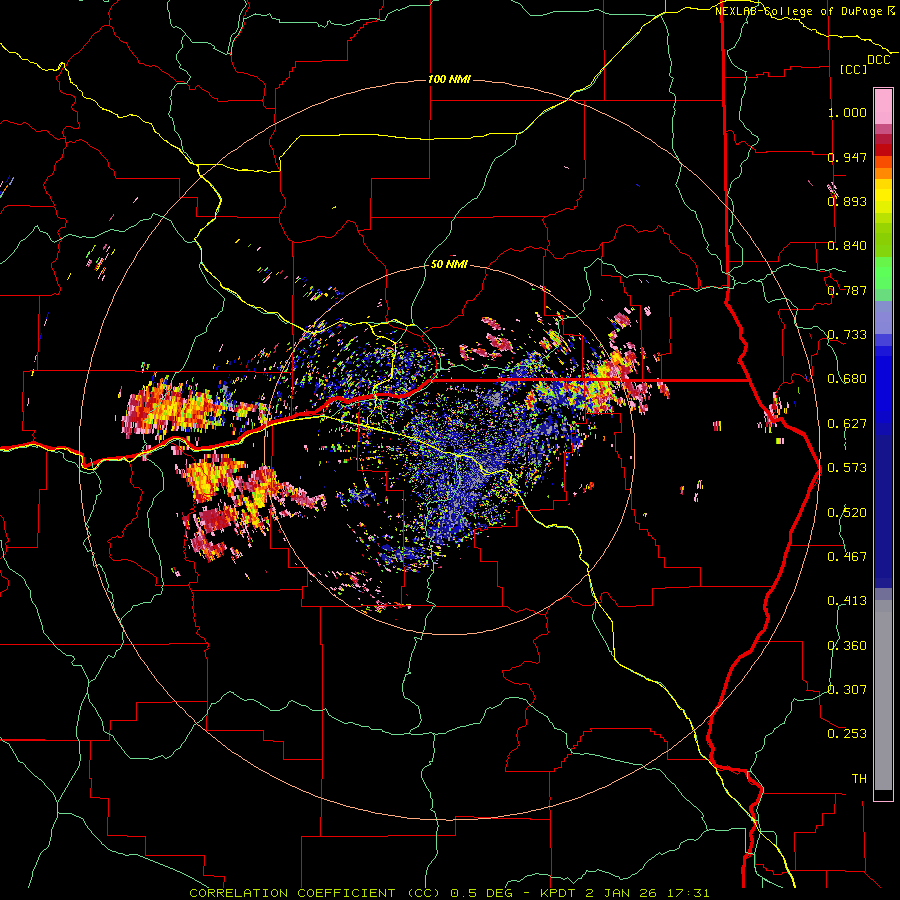
Task: Click the 17:31 timestamp in the caption
Action: click(x=690, y=893)
